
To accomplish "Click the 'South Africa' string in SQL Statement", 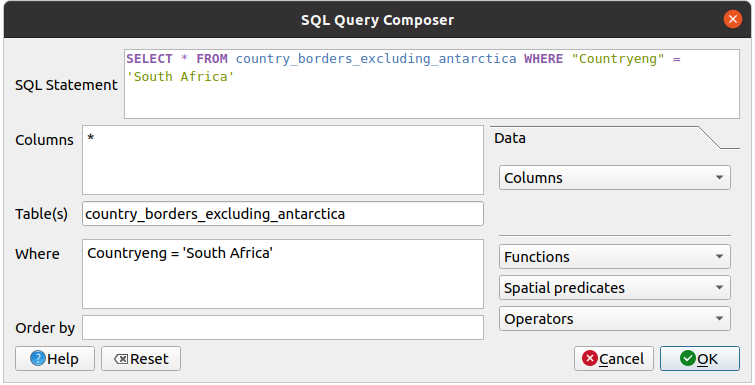I will click(180, 77).
